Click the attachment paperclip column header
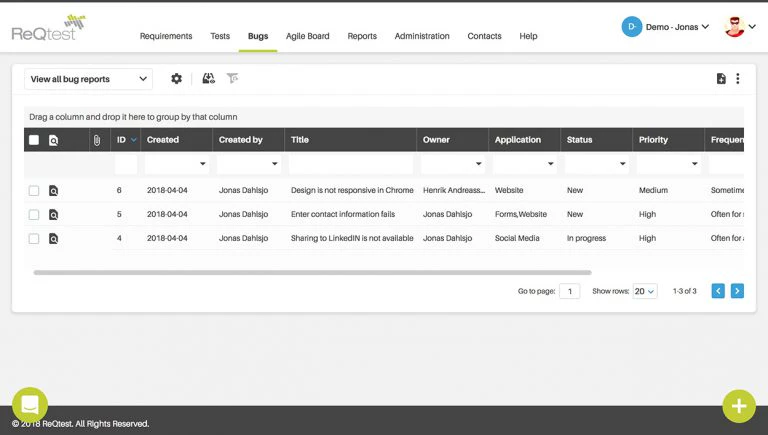The image size is (768, 435). coord(97,140)
